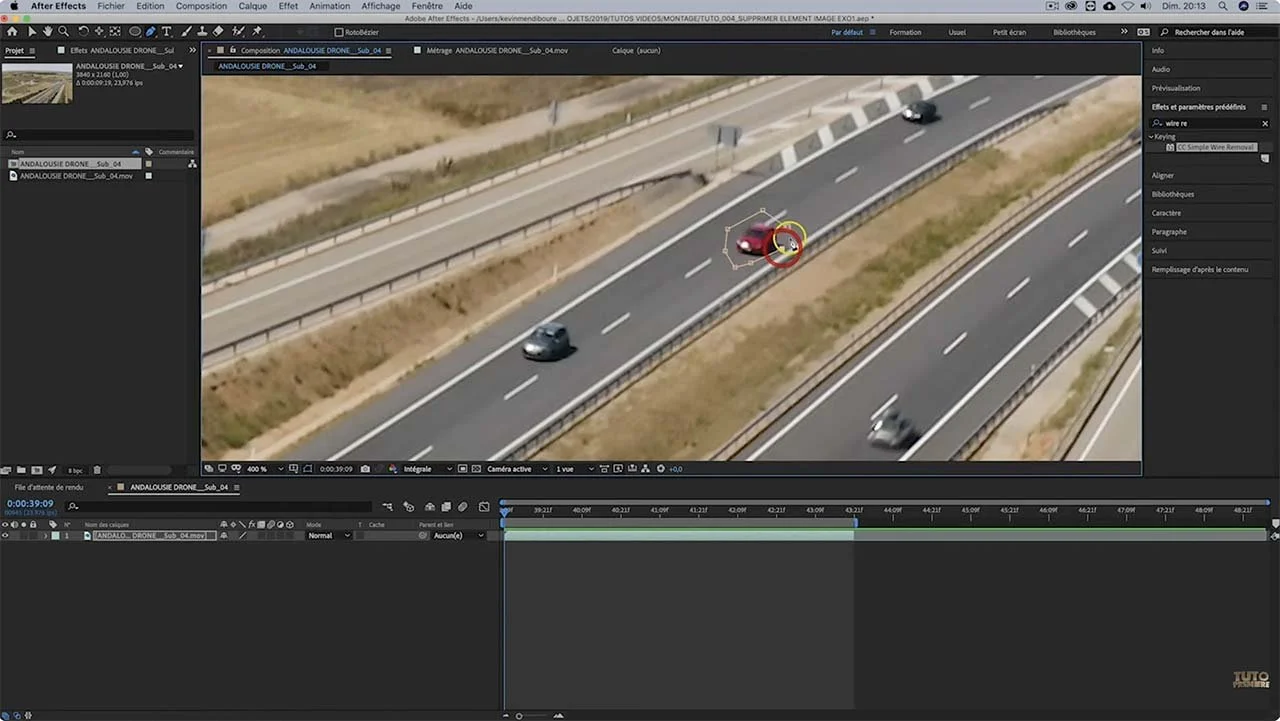Image resolution: width=1280 pixels, height=721 pixels.
Task: Select the Hand tool
Action: (47, 31)
